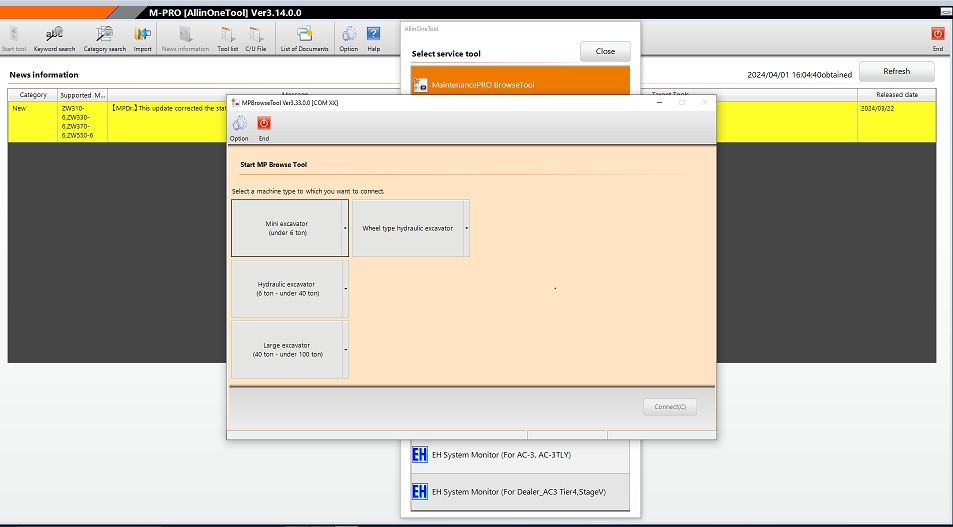Click EH System Monitor AC-3 icon
The image size is (953, 527).
419,455
